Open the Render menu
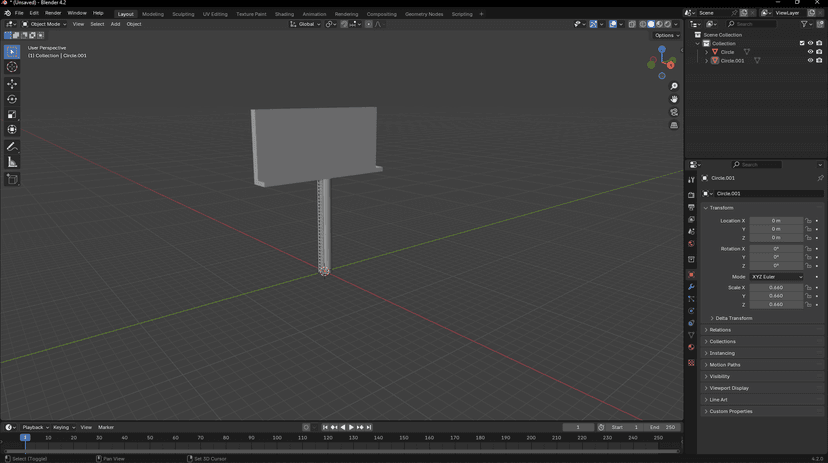 [x=53, y=13]
